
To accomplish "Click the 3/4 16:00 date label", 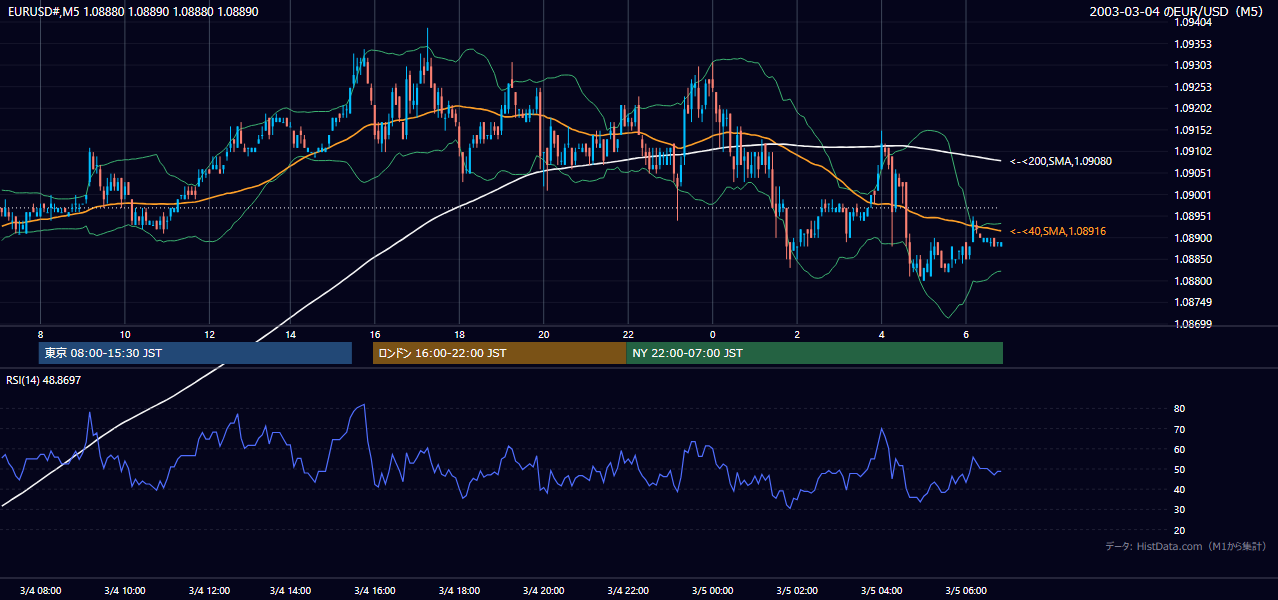I will (376, 590).
